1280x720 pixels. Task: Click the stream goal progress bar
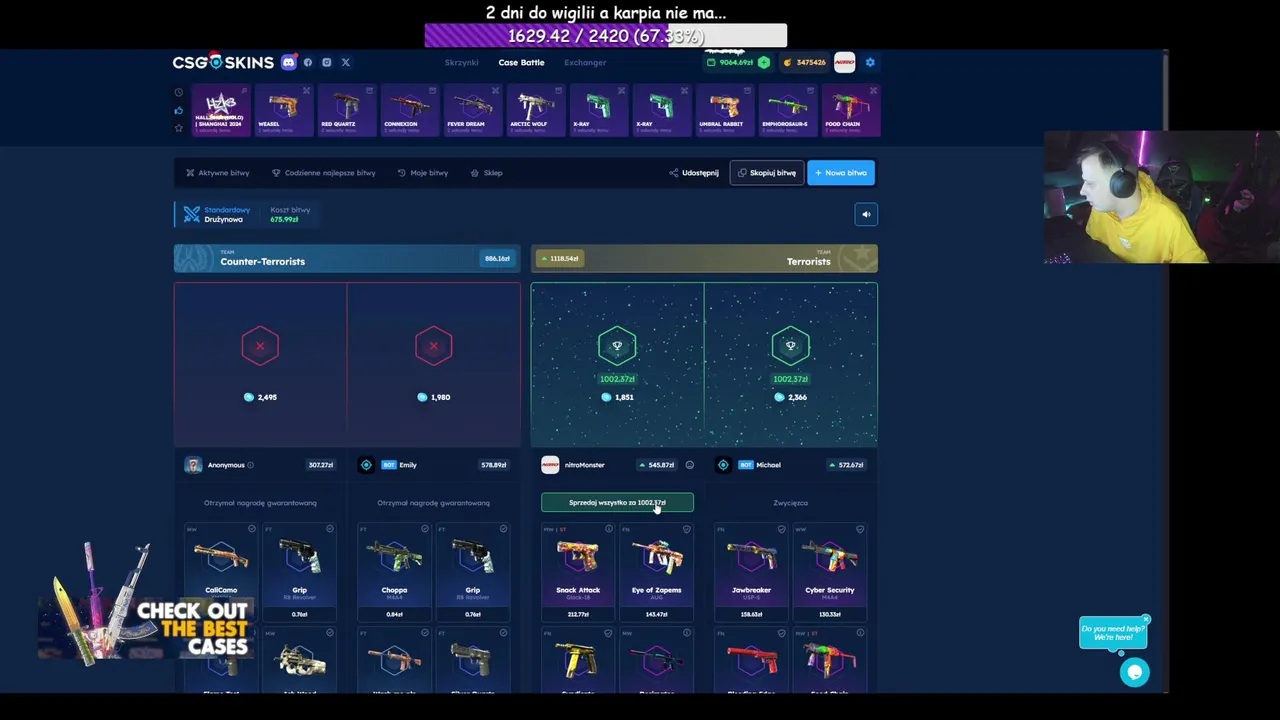(x=606, y=36)
